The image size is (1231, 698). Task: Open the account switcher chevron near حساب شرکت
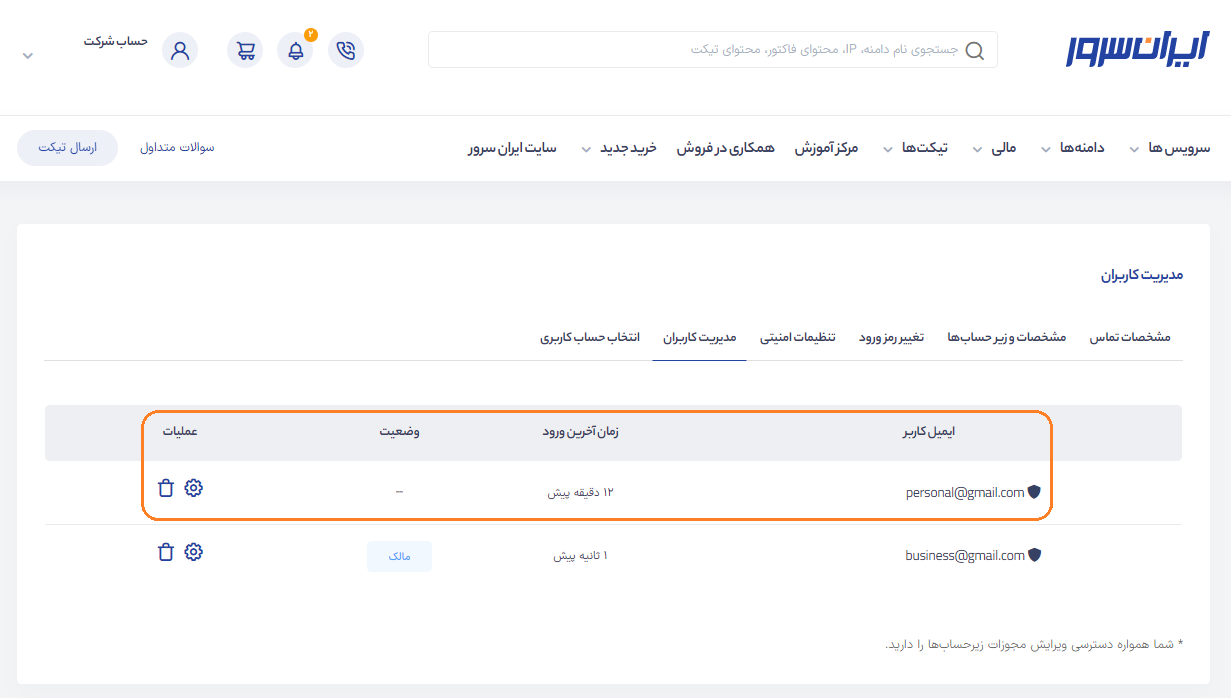pos(28,56)
